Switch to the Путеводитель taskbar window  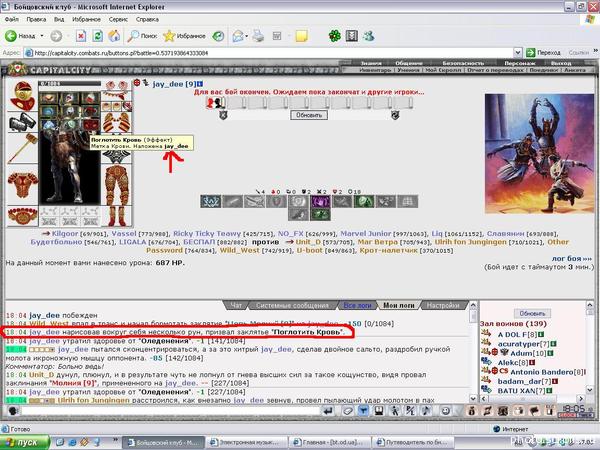414,443
